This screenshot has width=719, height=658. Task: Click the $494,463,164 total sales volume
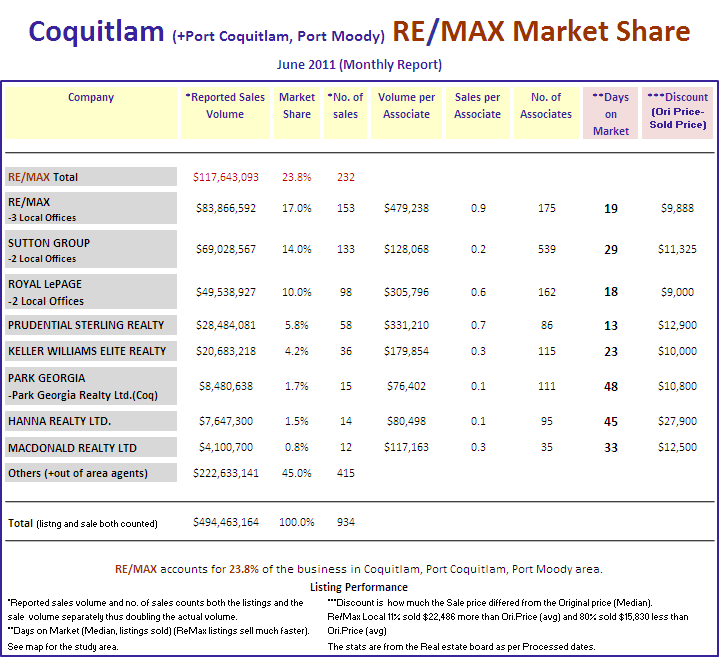coord(225,522)
